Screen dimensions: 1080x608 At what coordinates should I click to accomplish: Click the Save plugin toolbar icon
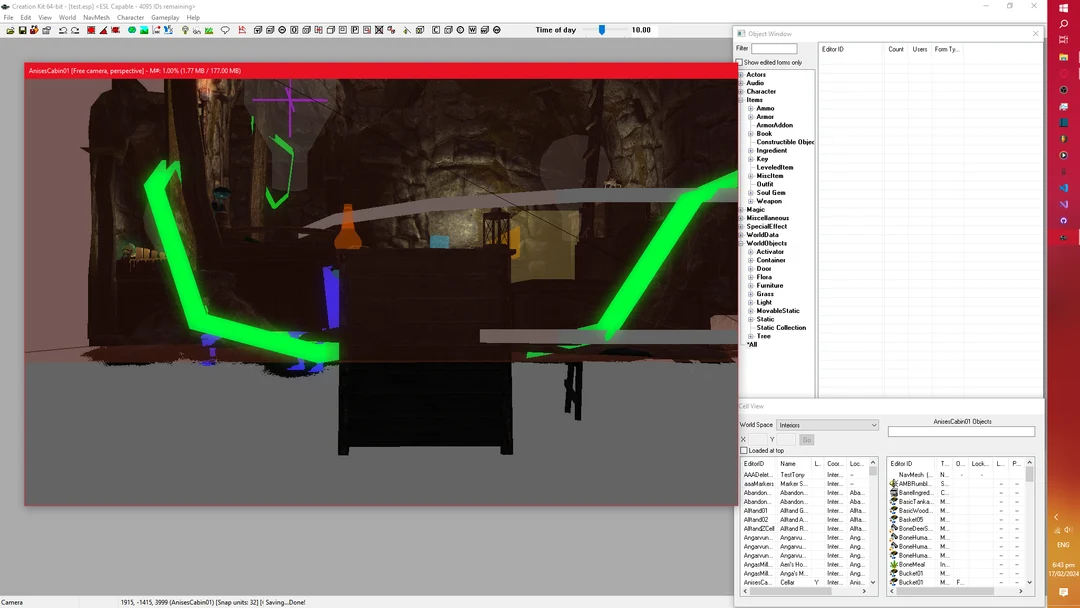tap(22, 30)
